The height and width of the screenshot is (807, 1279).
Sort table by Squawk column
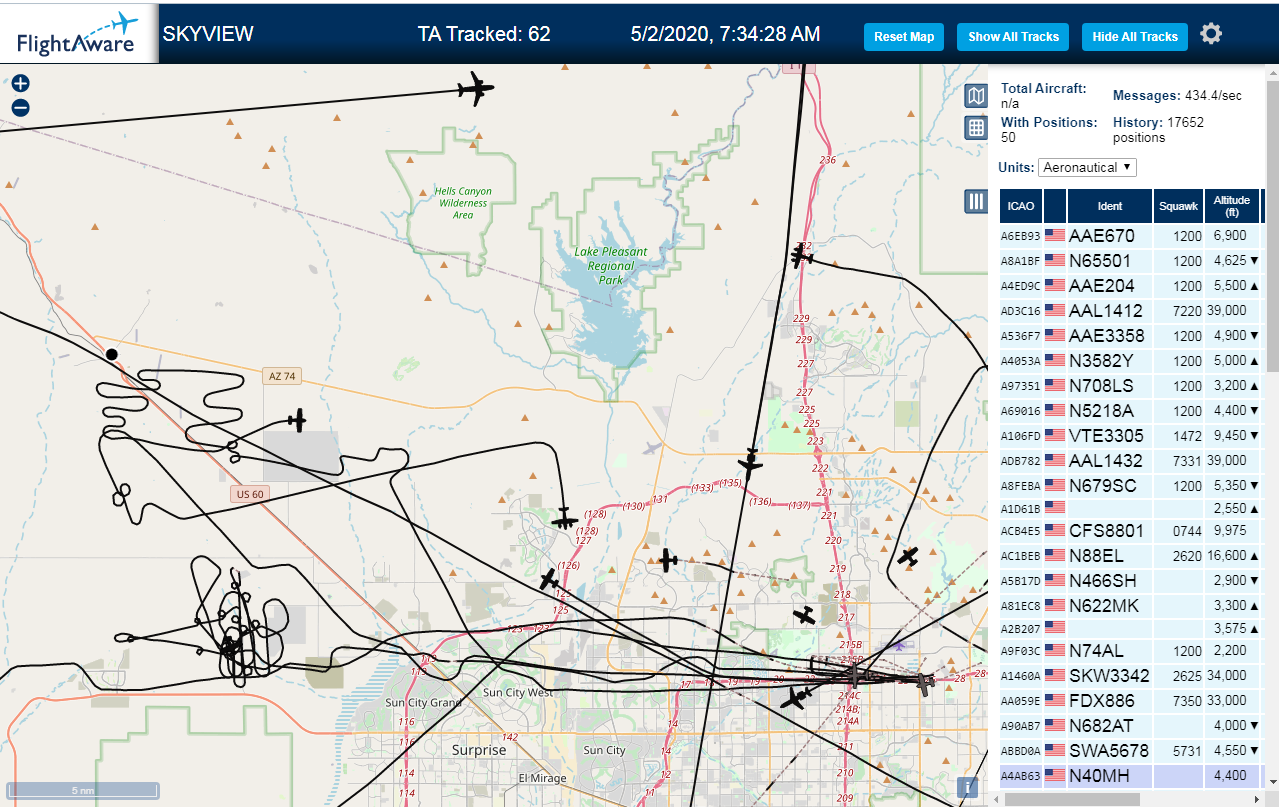coord(1178,206)
